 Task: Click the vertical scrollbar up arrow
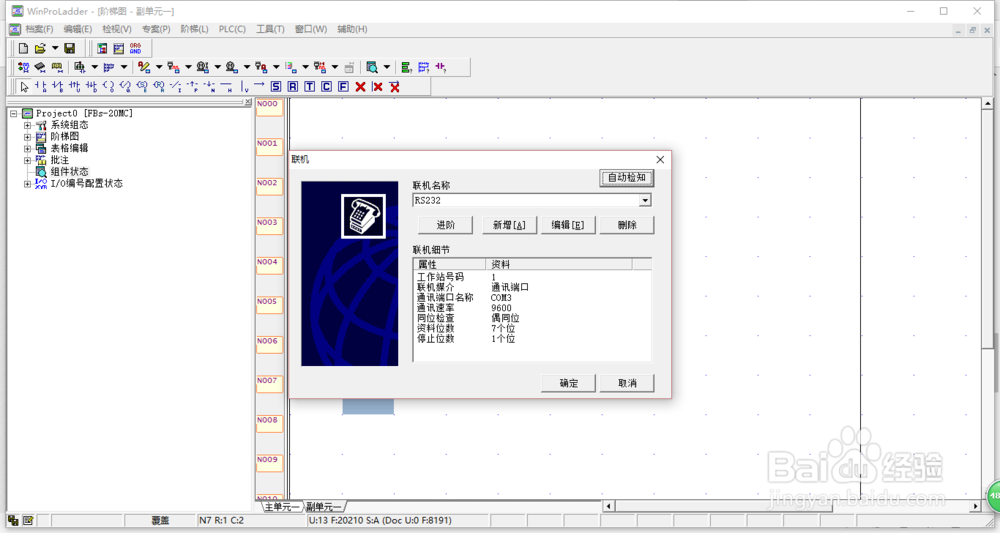pos(987,103)
